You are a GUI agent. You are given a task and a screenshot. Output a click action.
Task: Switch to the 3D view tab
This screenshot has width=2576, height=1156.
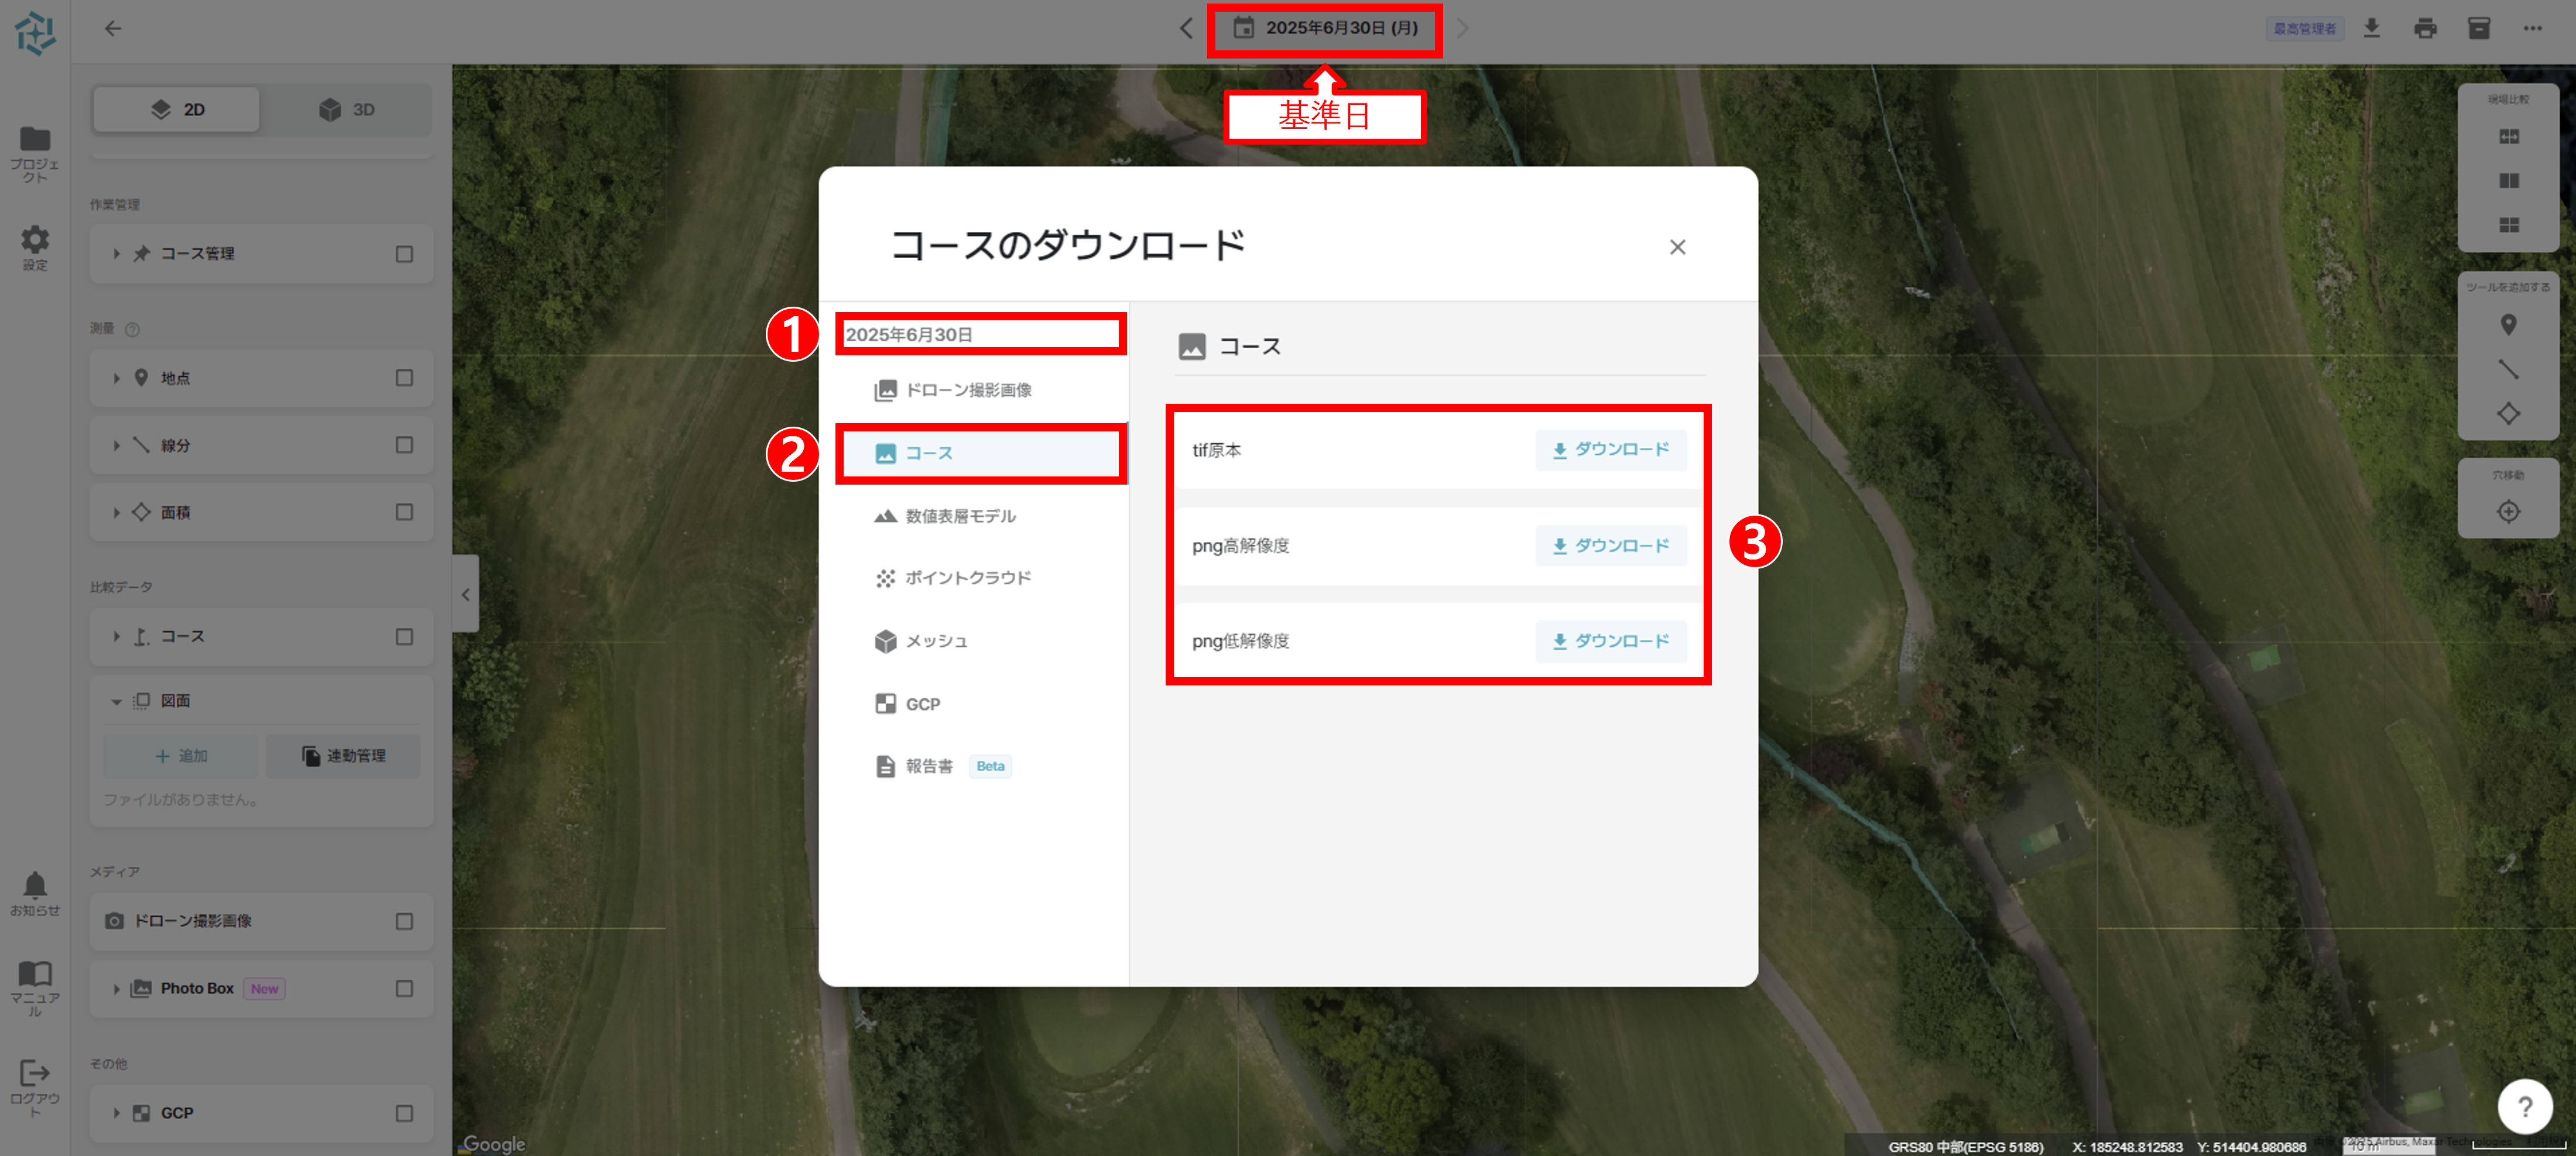coord(346,110)
